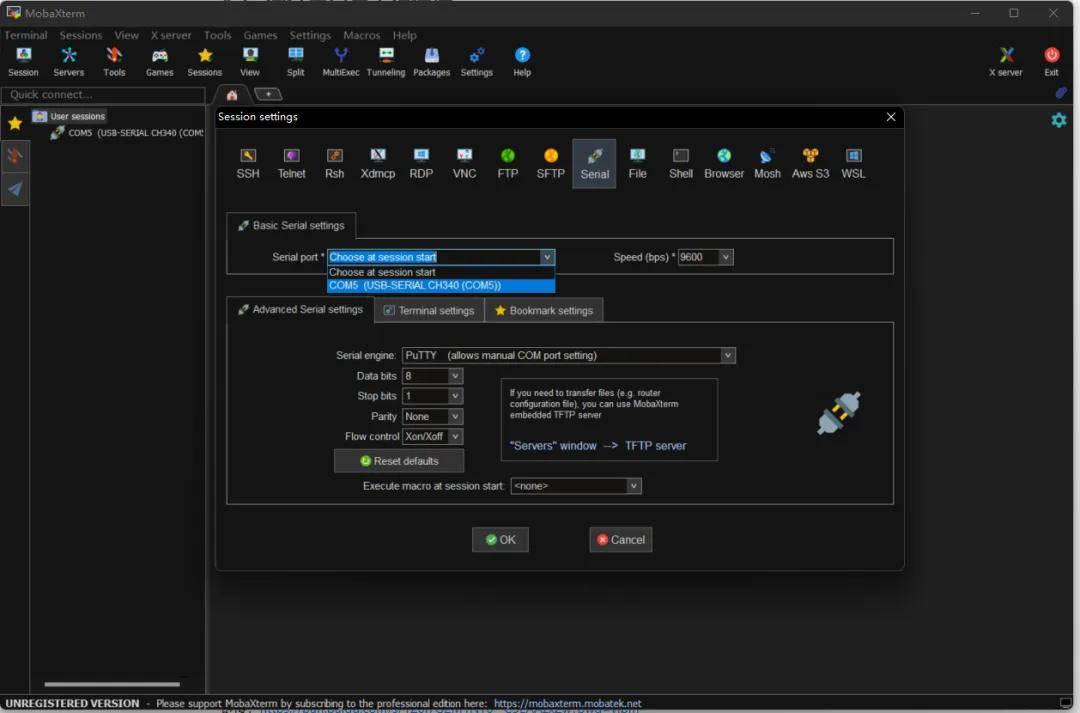Select the FTP session type
The image size is (1080, 713).
(508, 163)
